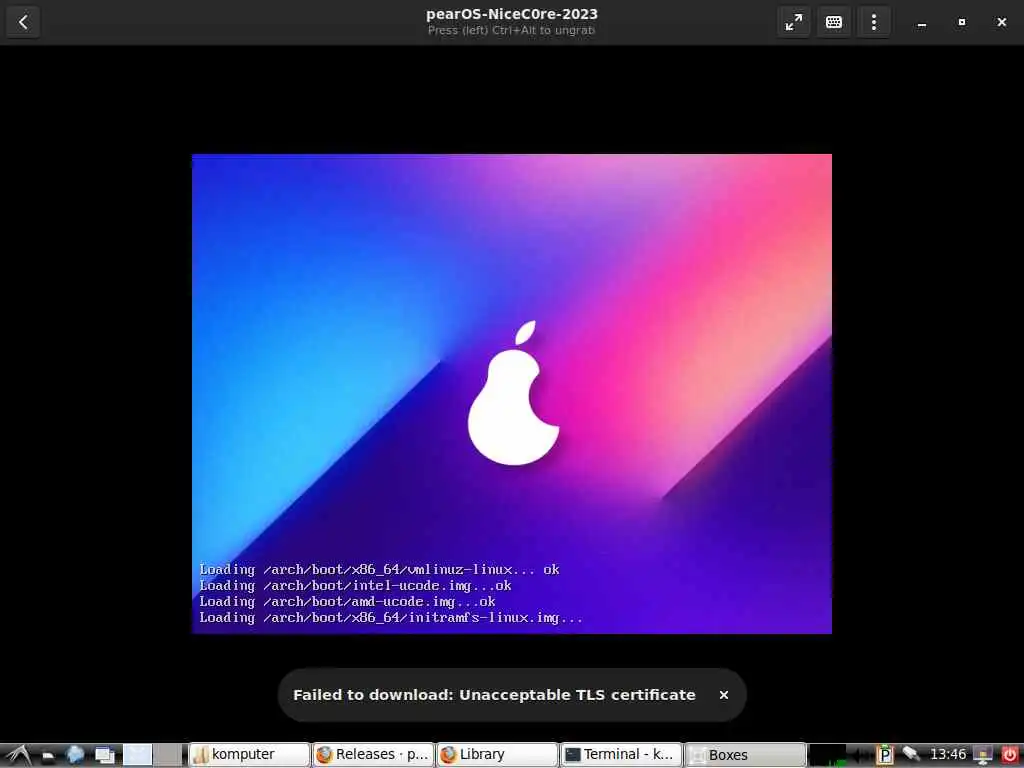Click the 13:46 clock

(948, 754)
